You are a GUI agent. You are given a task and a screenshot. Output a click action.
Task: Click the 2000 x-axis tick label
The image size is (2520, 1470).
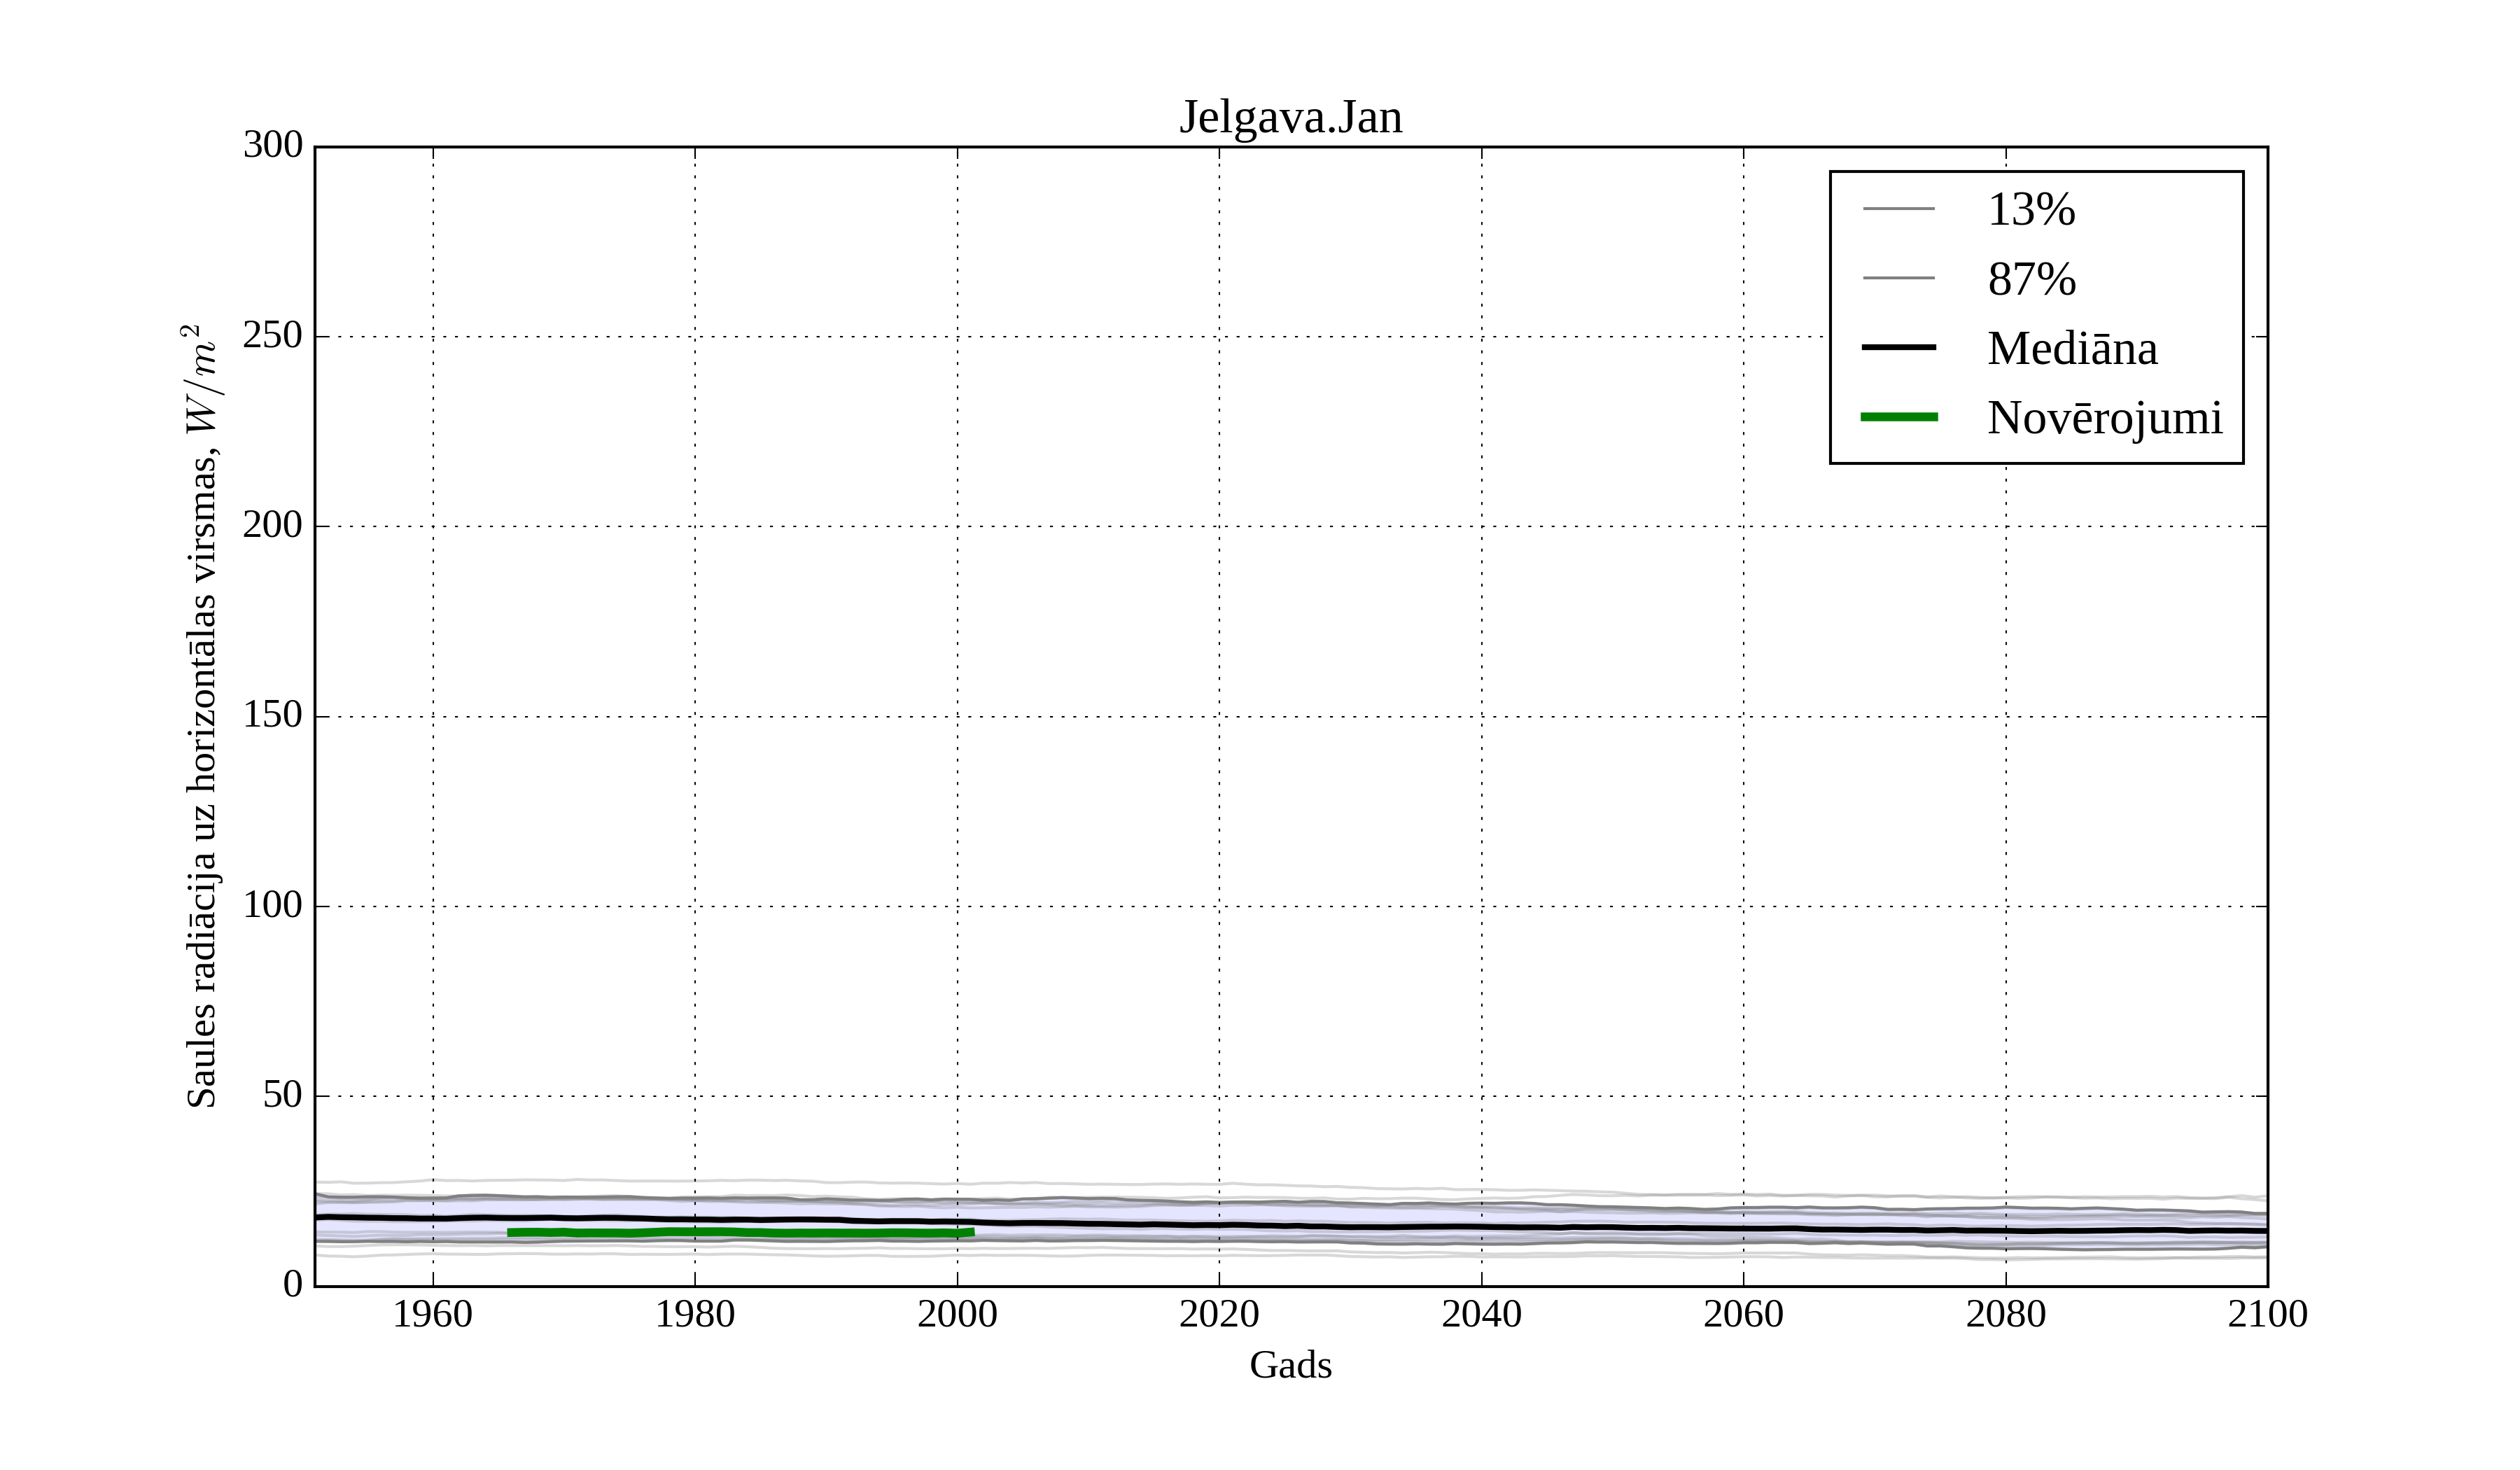click(x=957, y=1315)
